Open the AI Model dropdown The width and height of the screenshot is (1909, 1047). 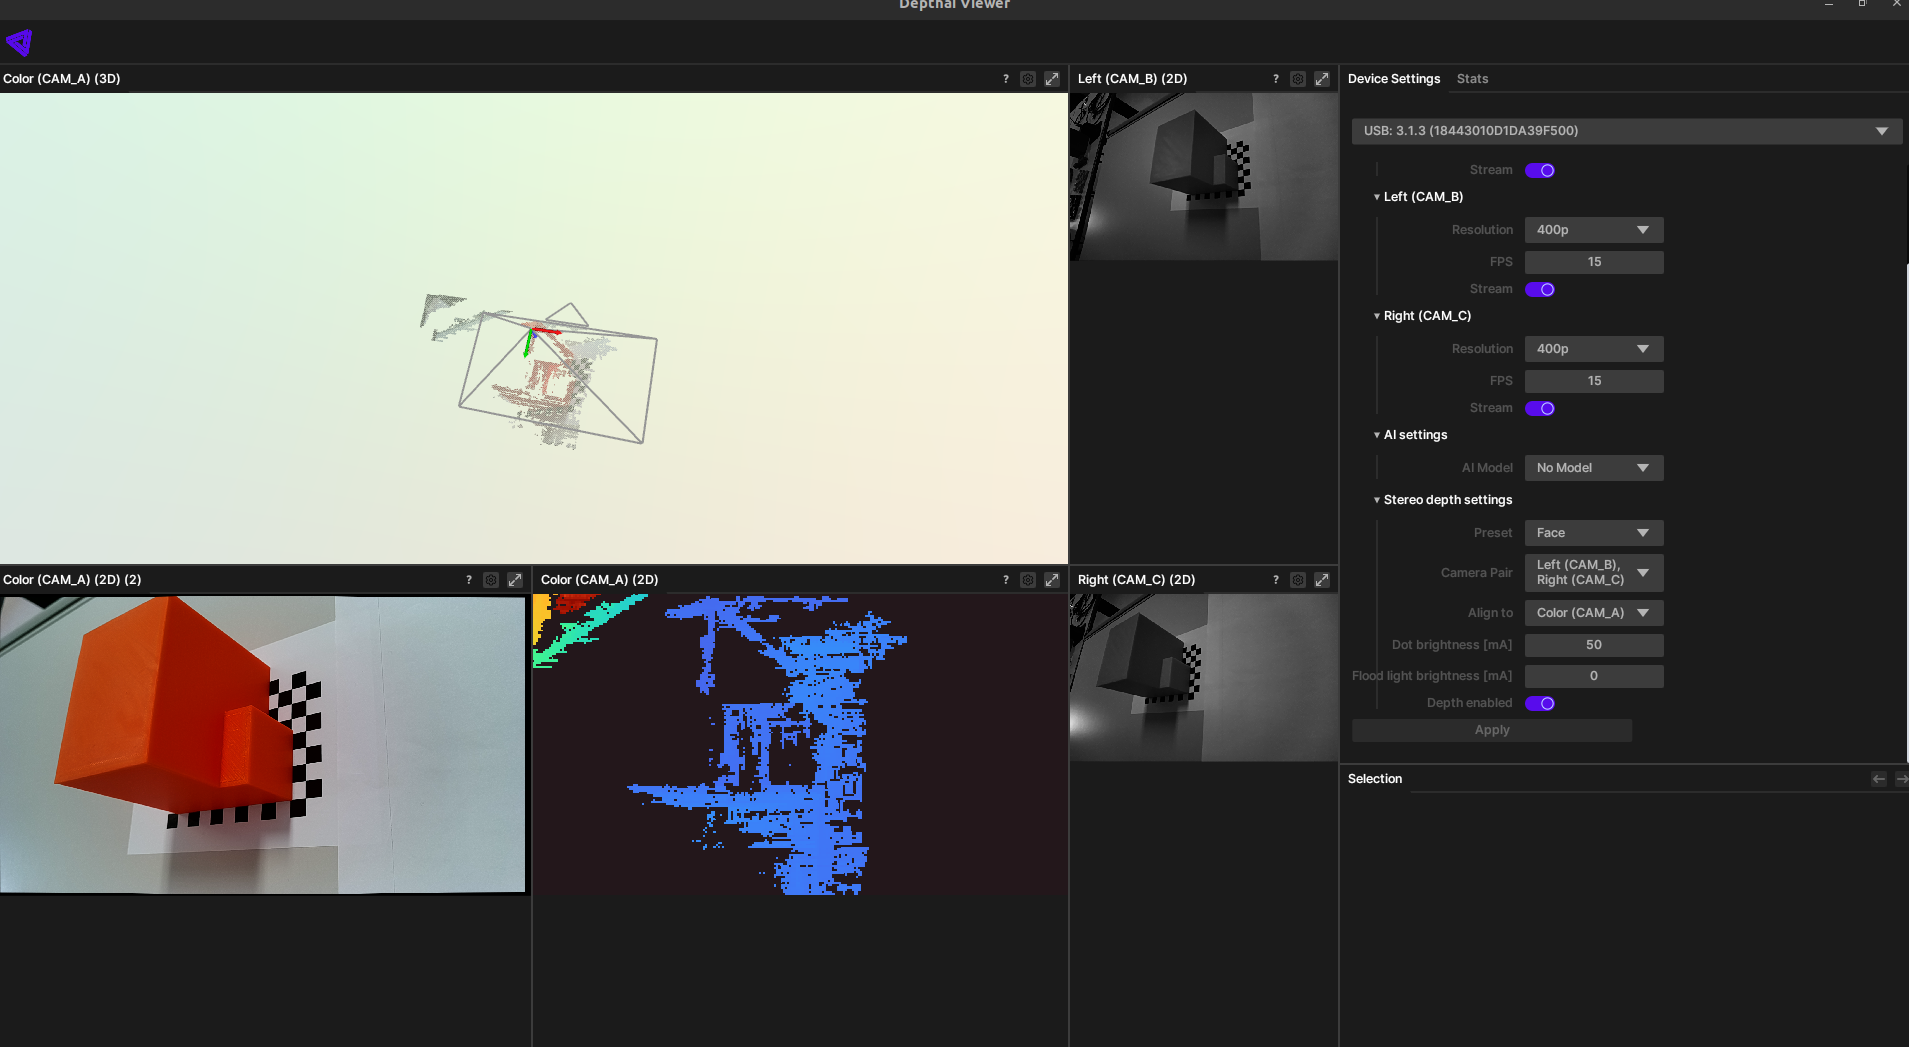pos(1593,468)
